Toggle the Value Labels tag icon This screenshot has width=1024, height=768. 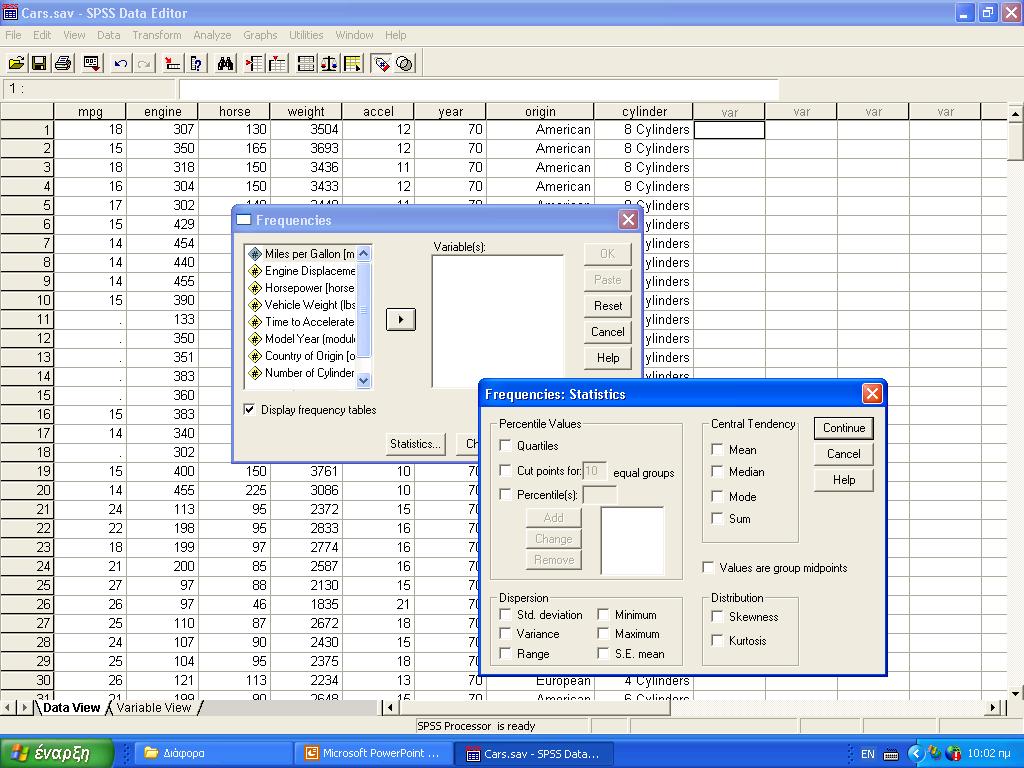[381, 63]
